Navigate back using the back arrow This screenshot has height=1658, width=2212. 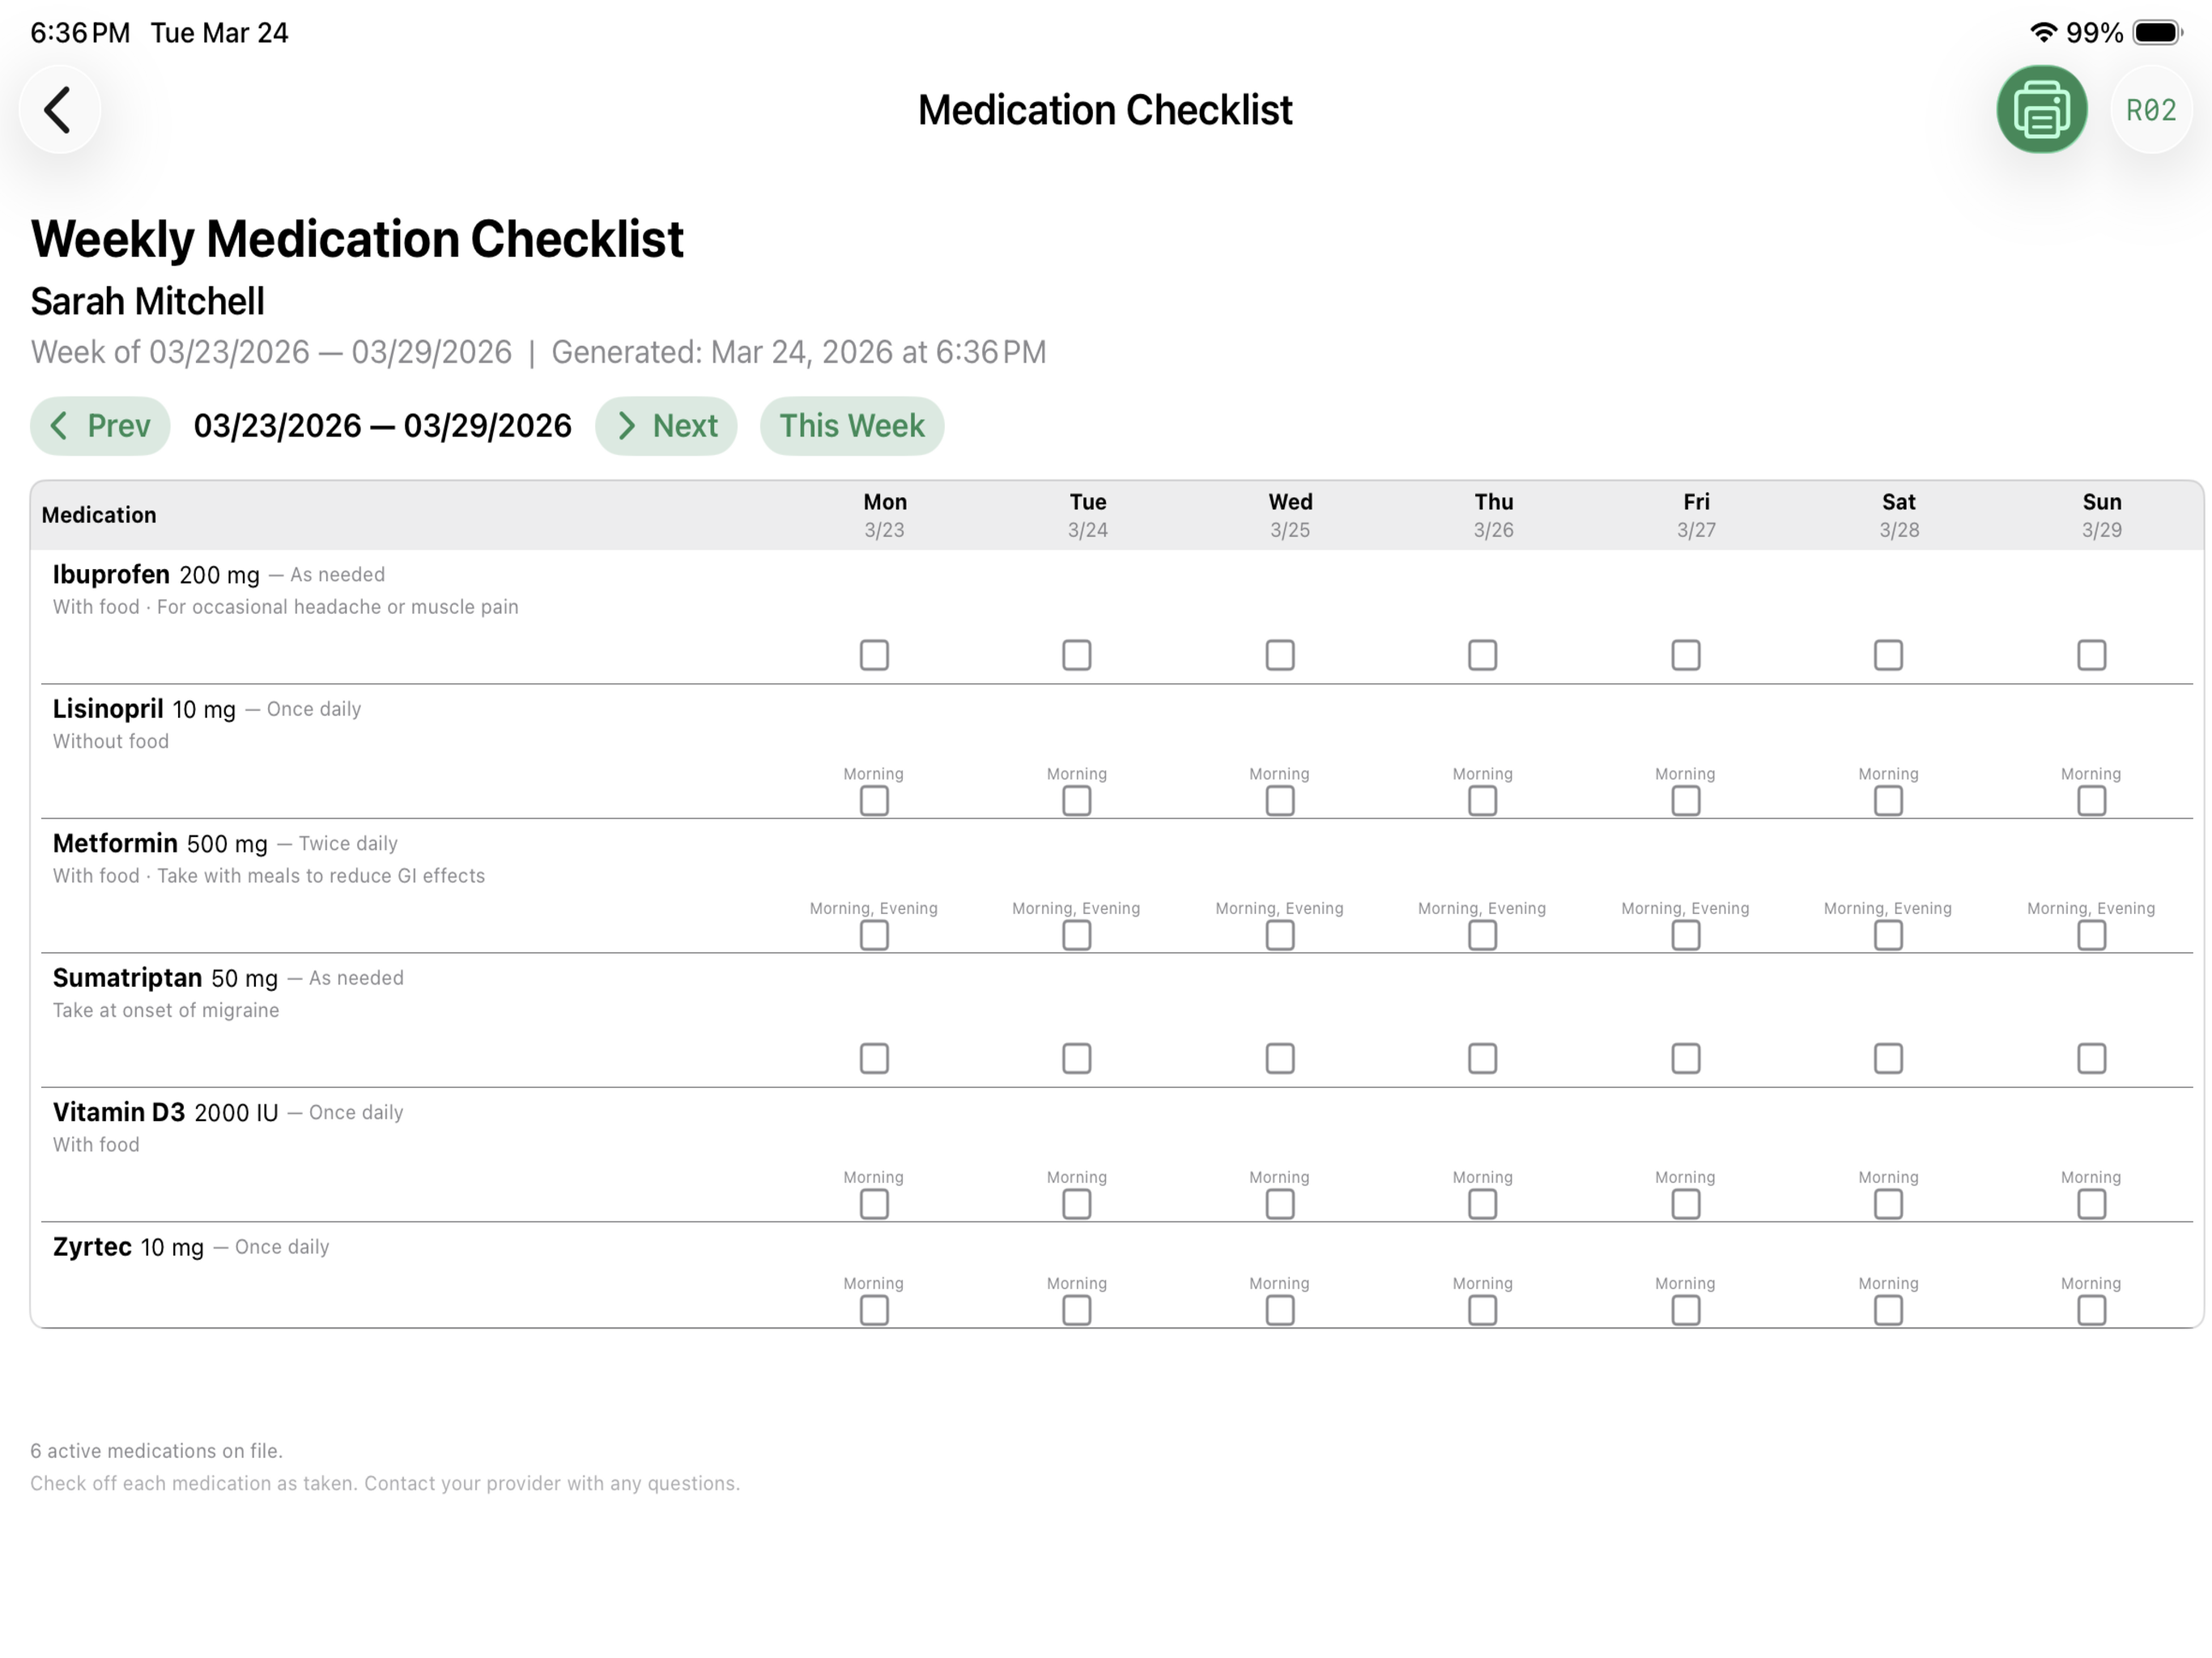(58, 109)
